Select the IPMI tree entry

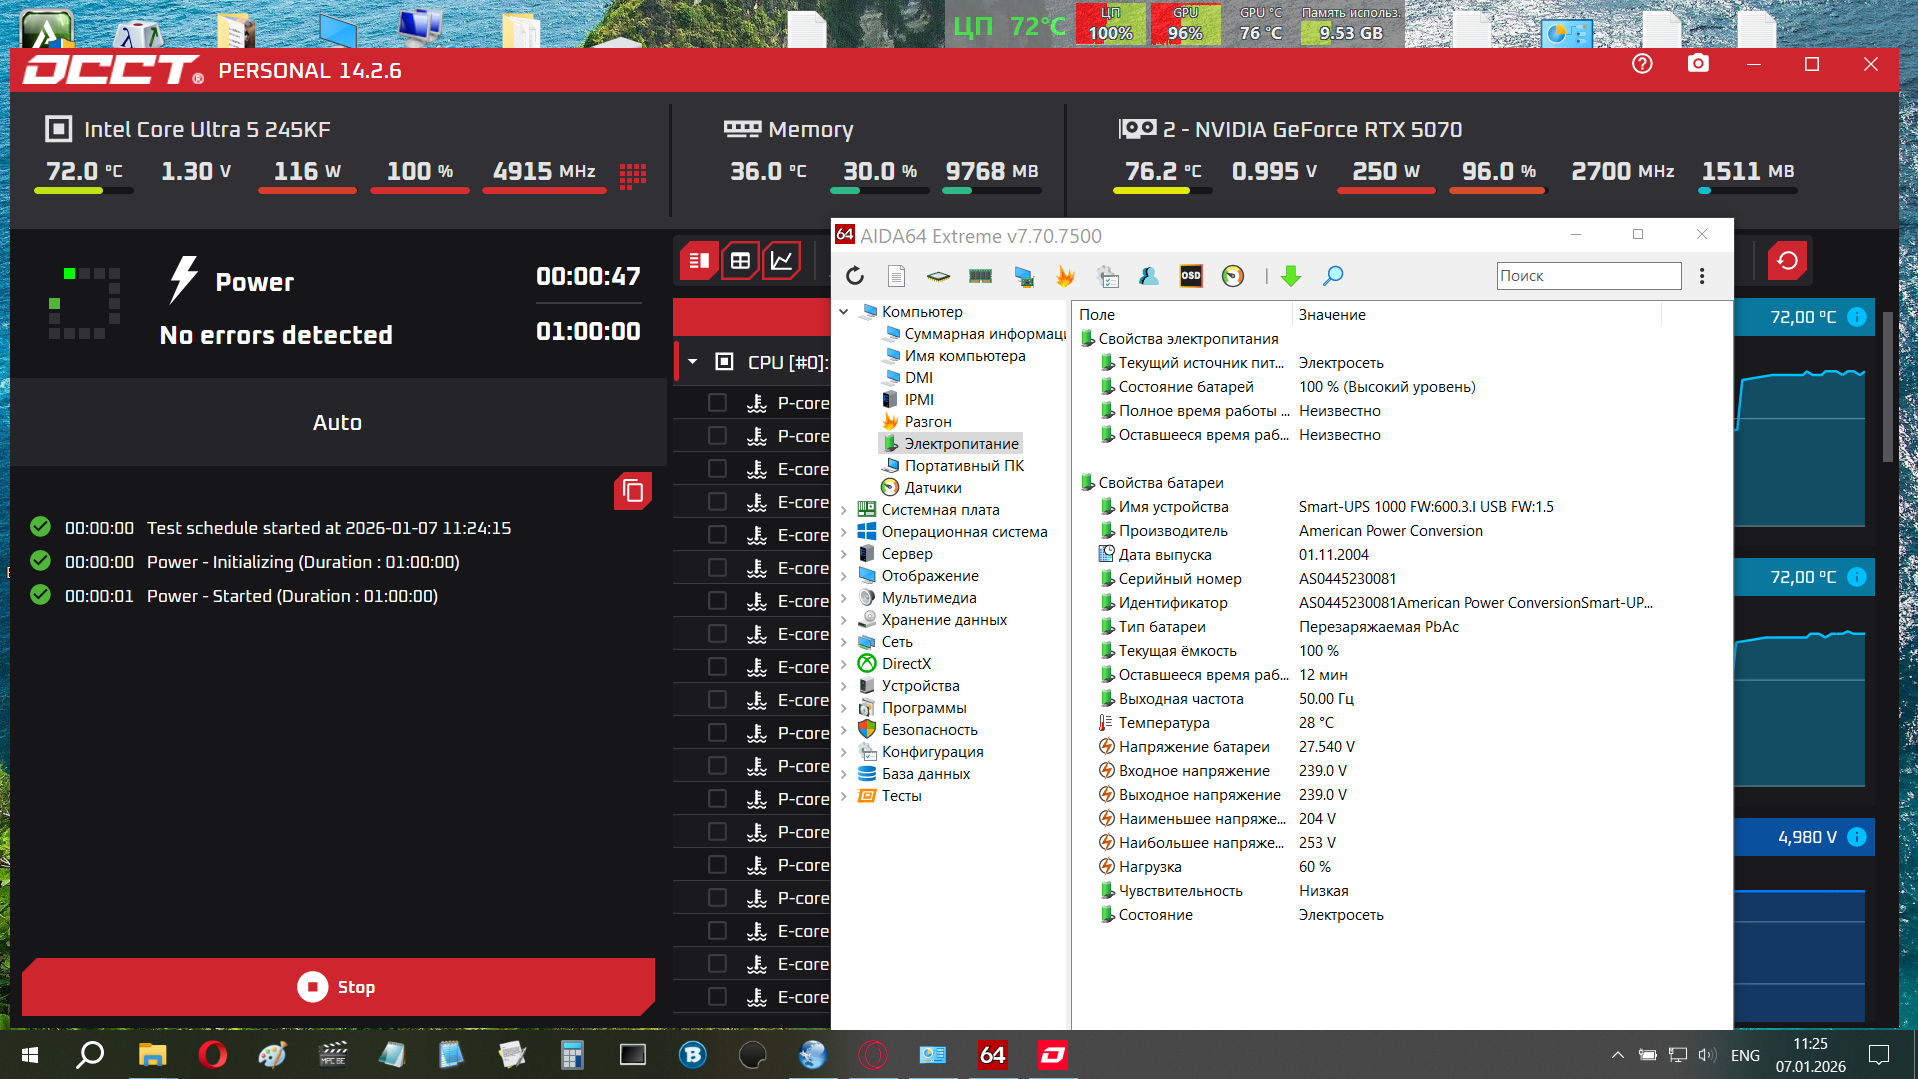(x=919, y=400)
